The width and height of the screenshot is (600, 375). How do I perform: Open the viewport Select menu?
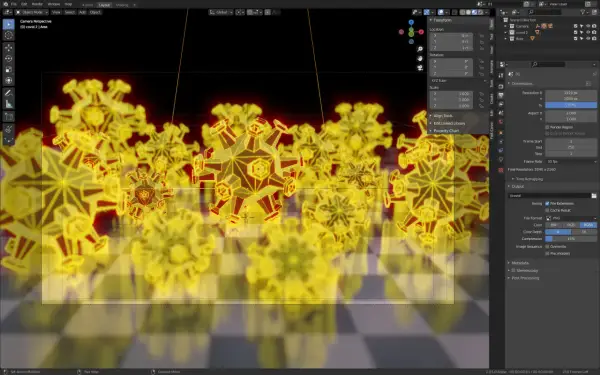[70, 12]
